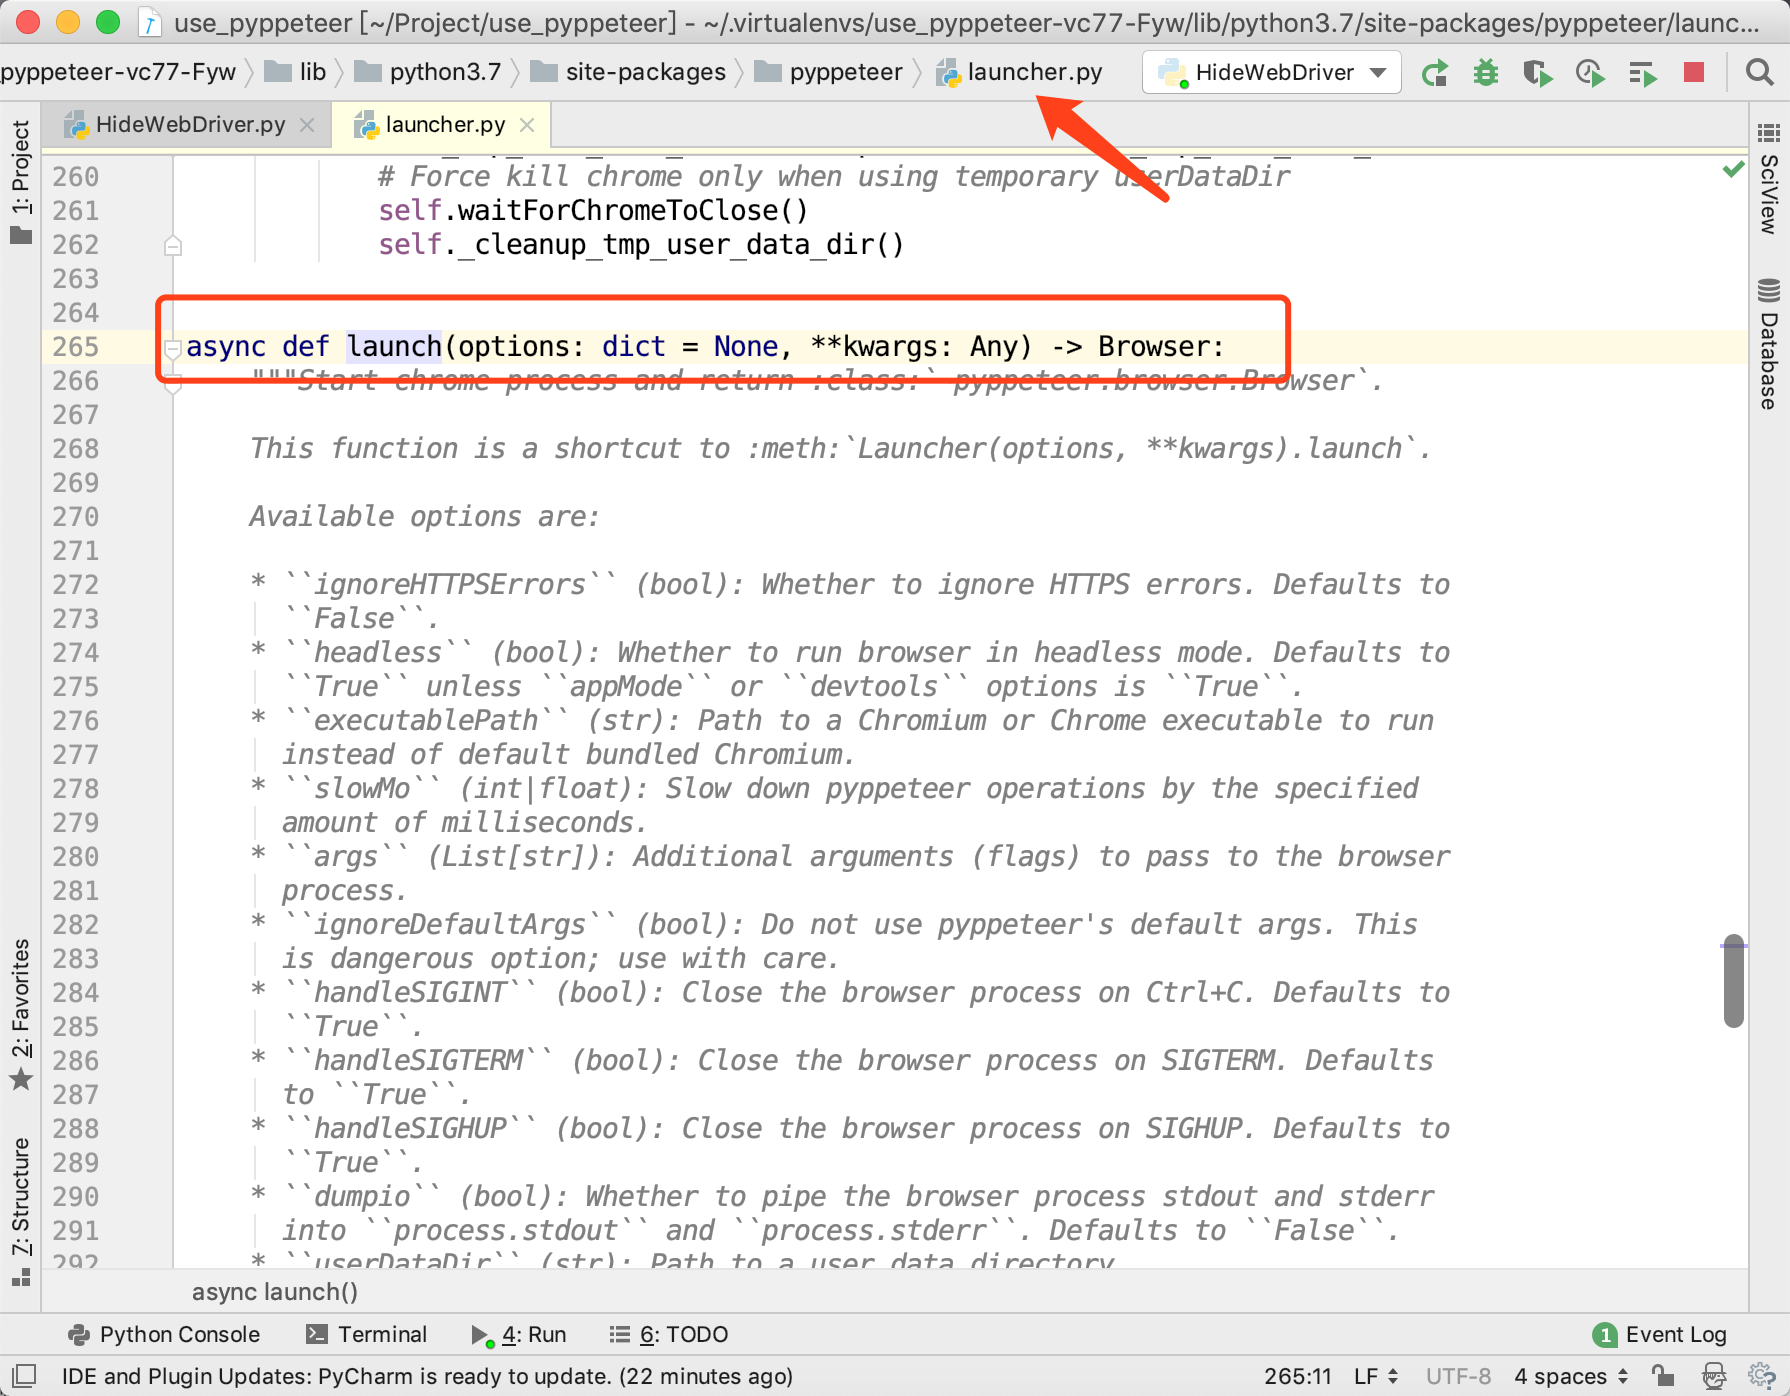Click the 'async launch()' code breadcrumb

(274, 1292)
